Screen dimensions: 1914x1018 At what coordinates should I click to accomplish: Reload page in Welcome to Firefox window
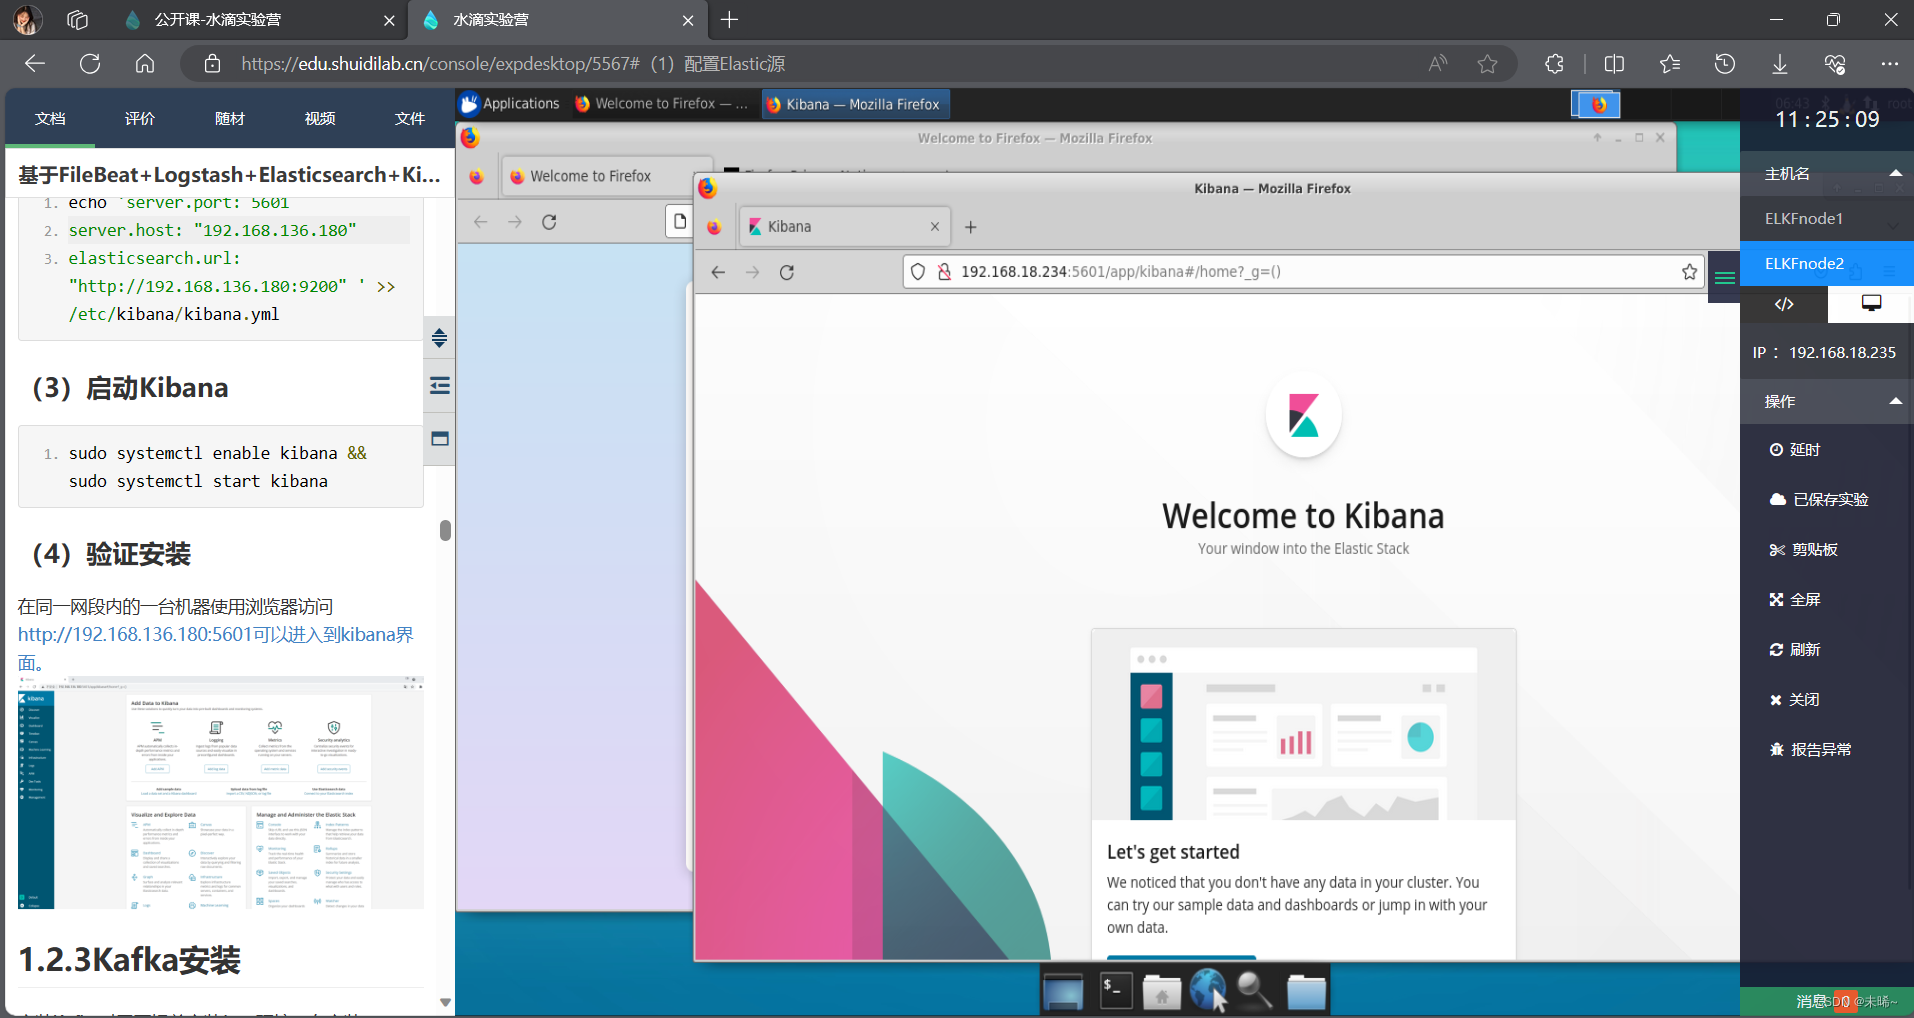pyautogui.click(x=549, y=222)
